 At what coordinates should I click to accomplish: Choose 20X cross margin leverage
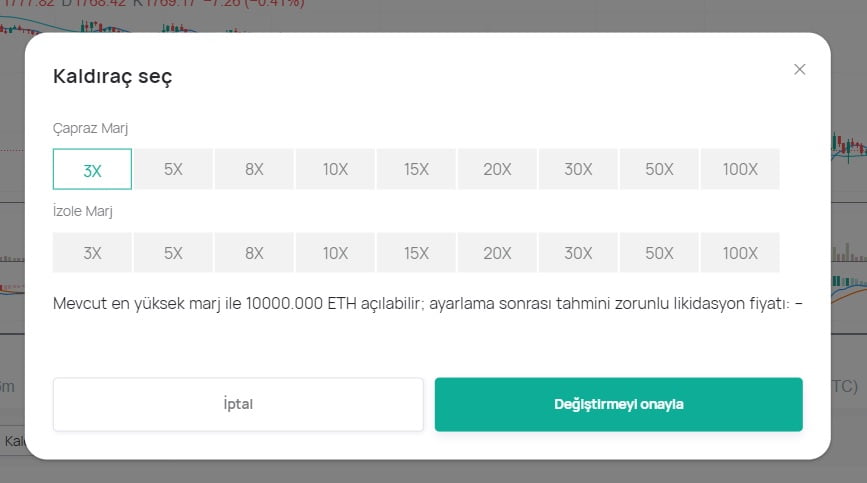click(x=497, y=170)
